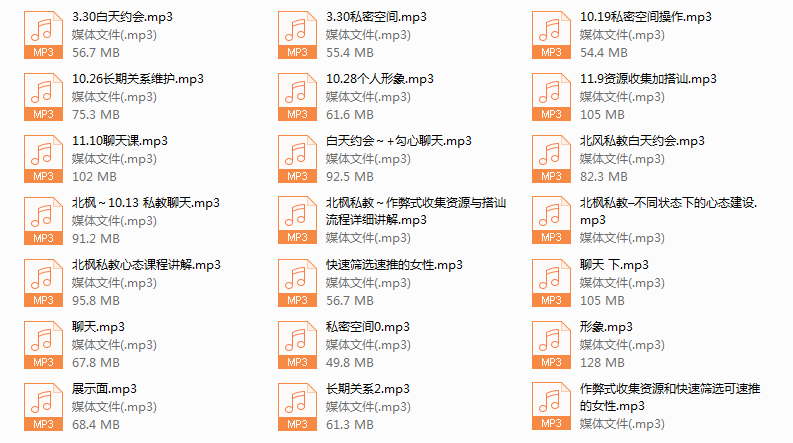Screen dimensions: 793x443
Task: Select the file name 快速筛选速推的女性.mp3
Action: coord(394,265)
